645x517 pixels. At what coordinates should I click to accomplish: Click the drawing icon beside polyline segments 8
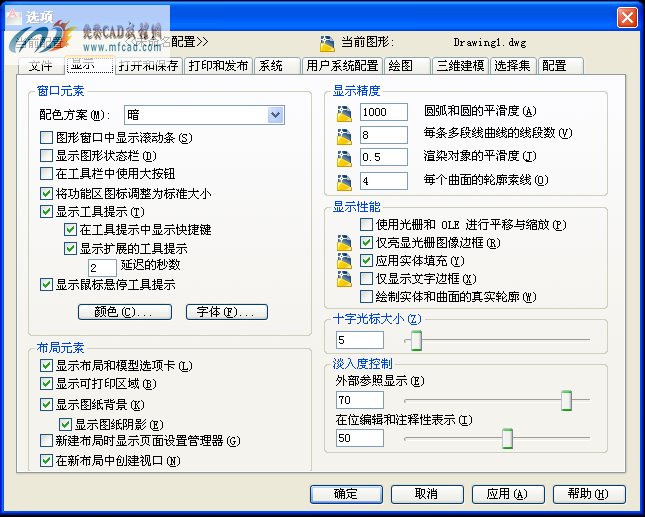click(345, 135)
